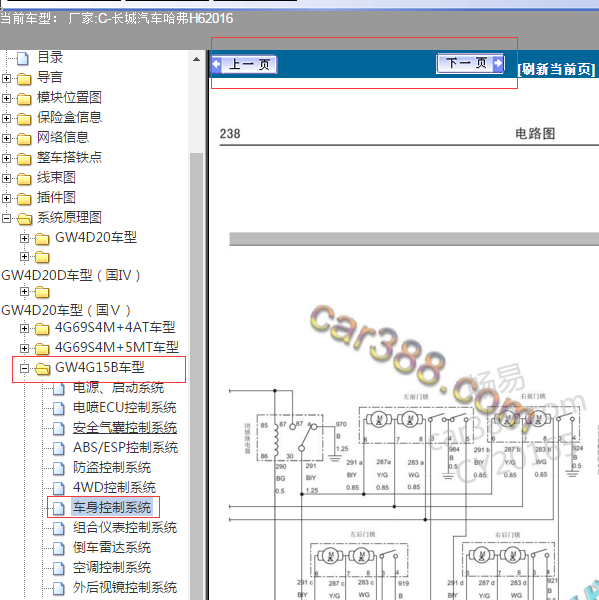Screen dimensions: 599x600
Task: Select GW4D20D车型（国IV）tree label
Action: click(71, 275)
